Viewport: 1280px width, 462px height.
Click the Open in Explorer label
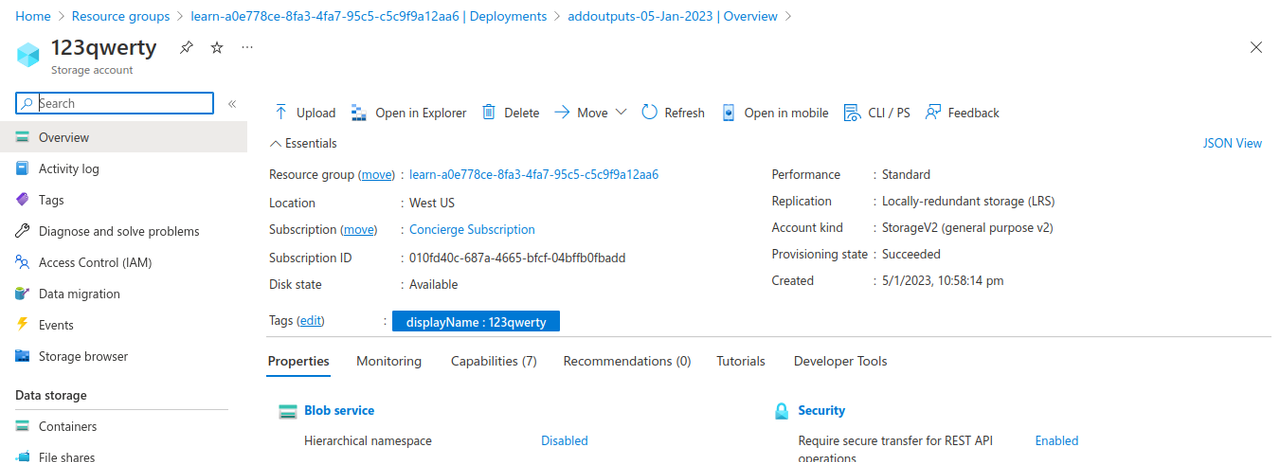[421, 113]
